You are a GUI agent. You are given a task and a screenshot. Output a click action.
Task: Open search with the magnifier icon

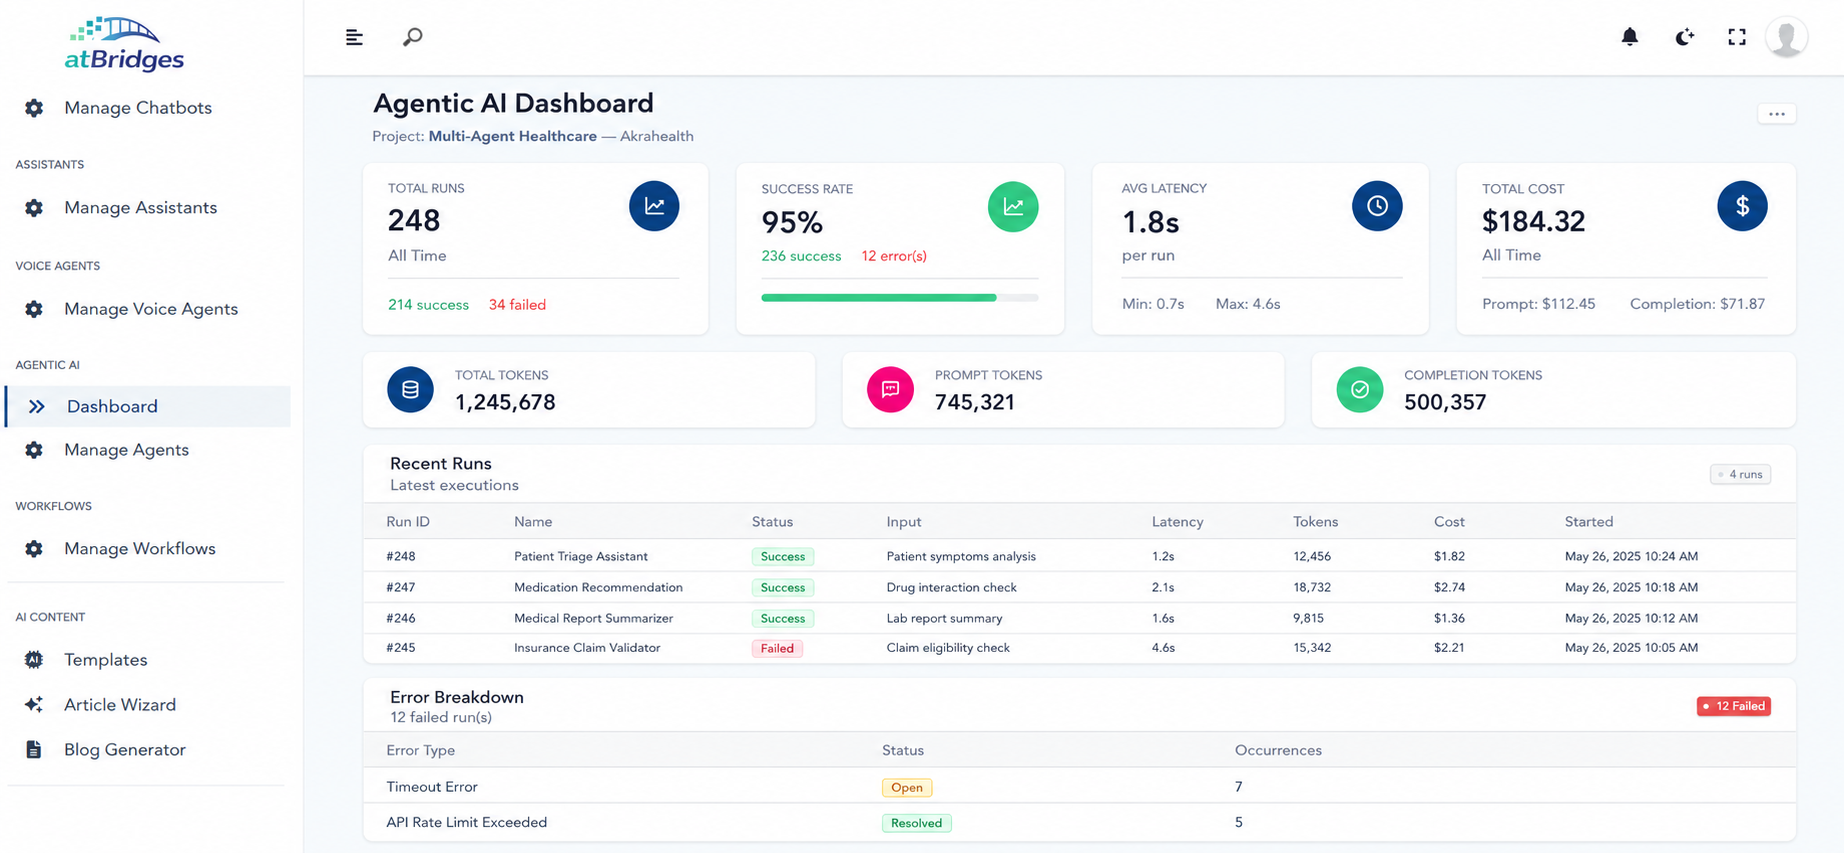point(412,37)
